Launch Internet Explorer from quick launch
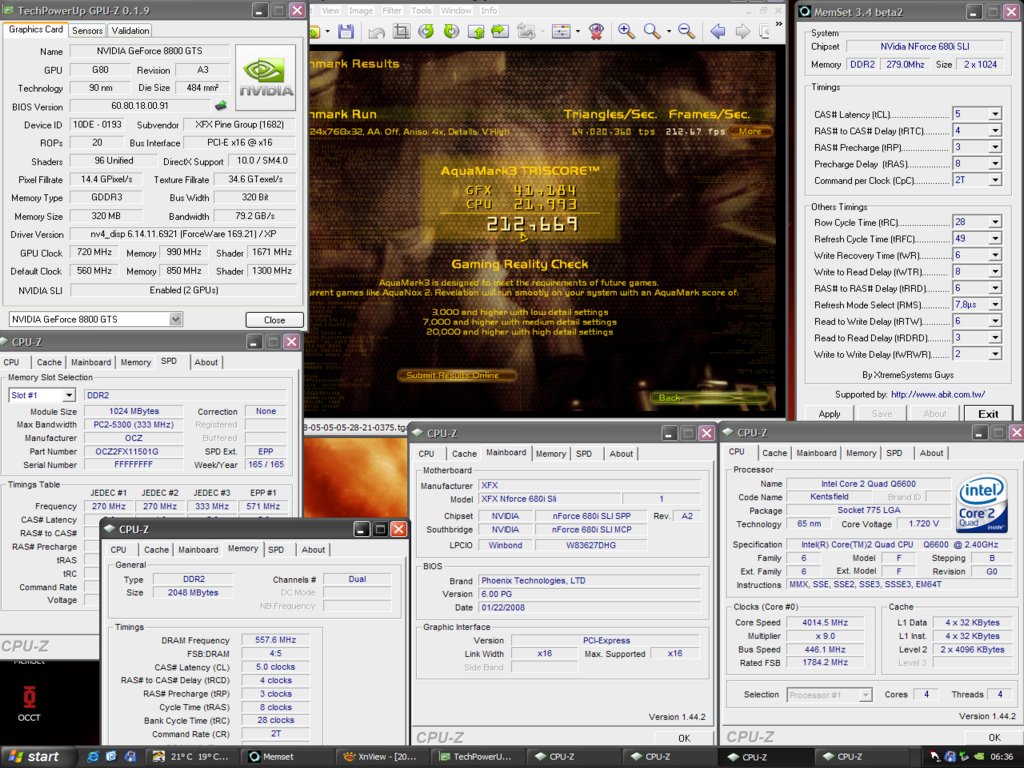The height and width of the screenshot is (768, 1024). [93, 756]
